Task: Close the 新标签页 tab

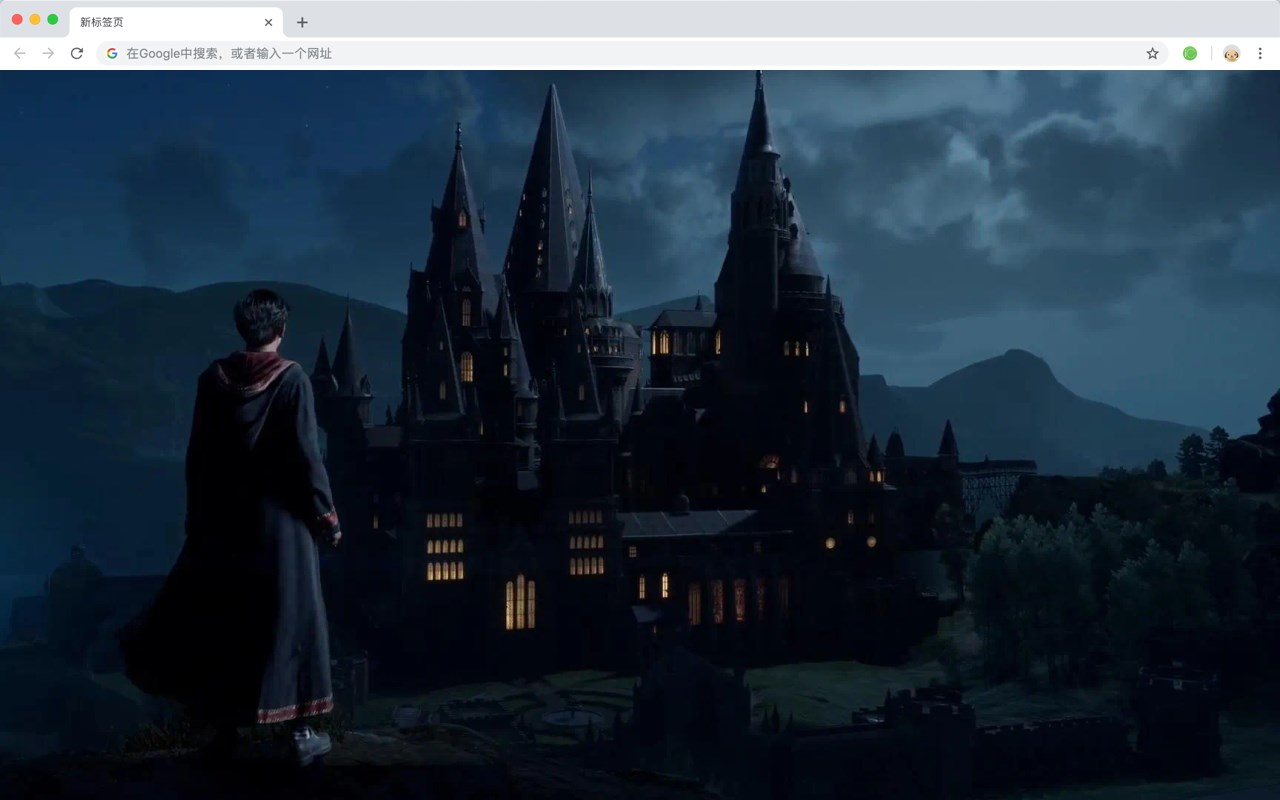Action: (x=268, y=22)
